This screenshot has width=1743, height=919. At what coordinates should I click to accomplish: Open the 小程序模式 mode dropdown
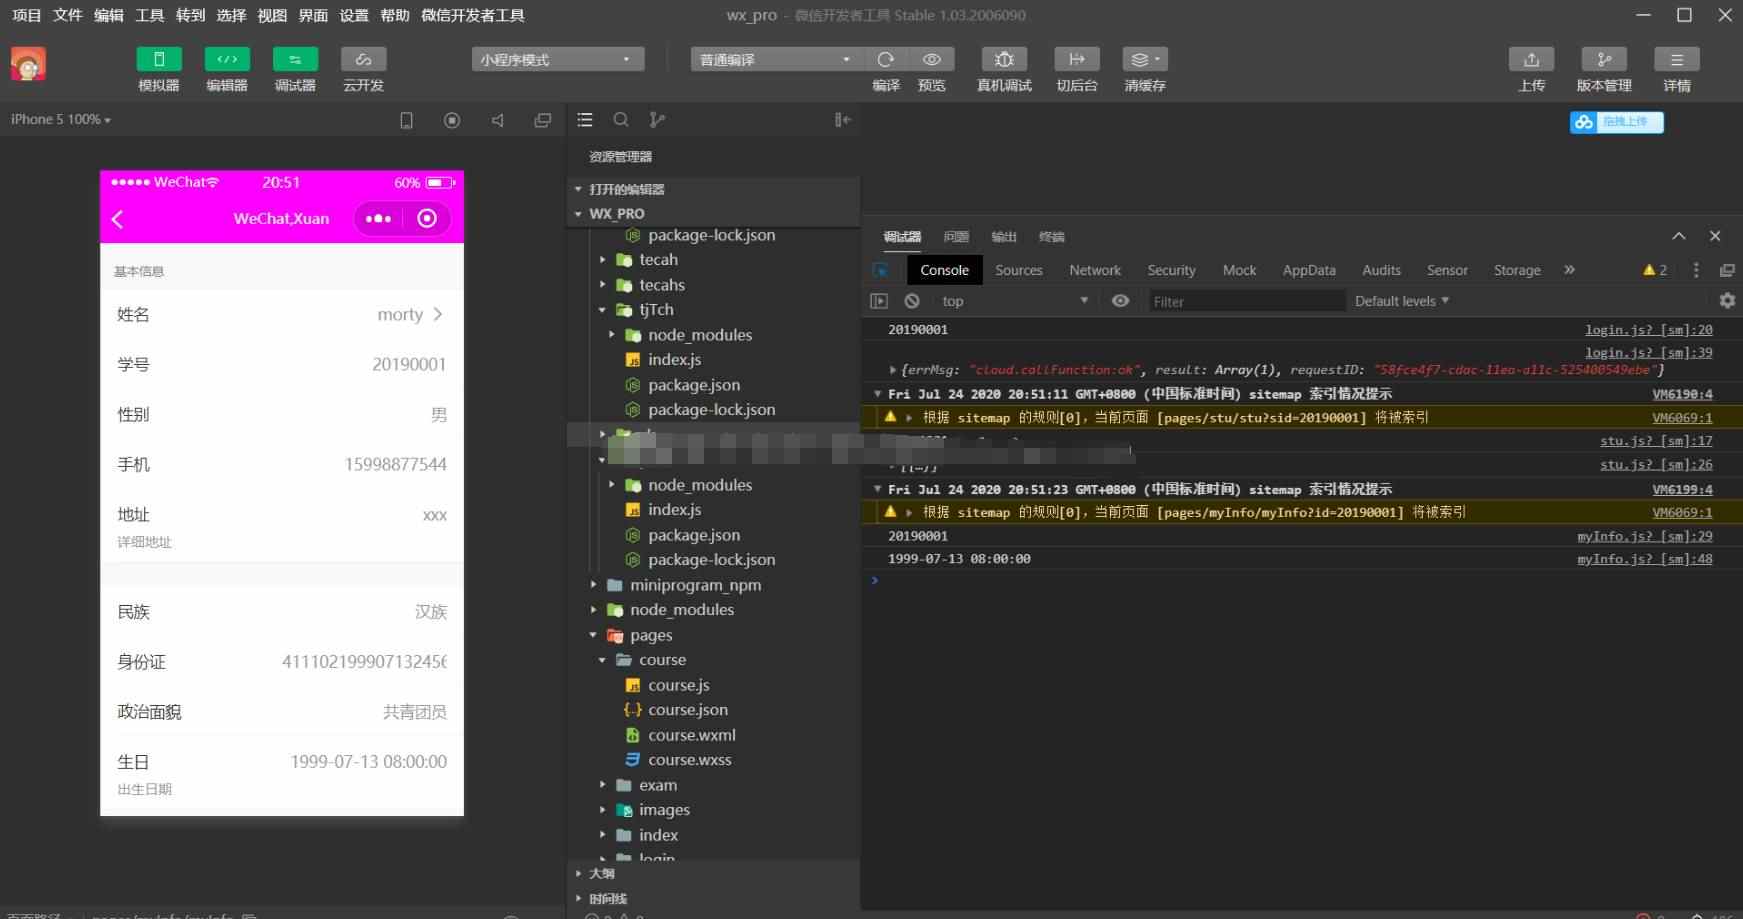point(558,60)
